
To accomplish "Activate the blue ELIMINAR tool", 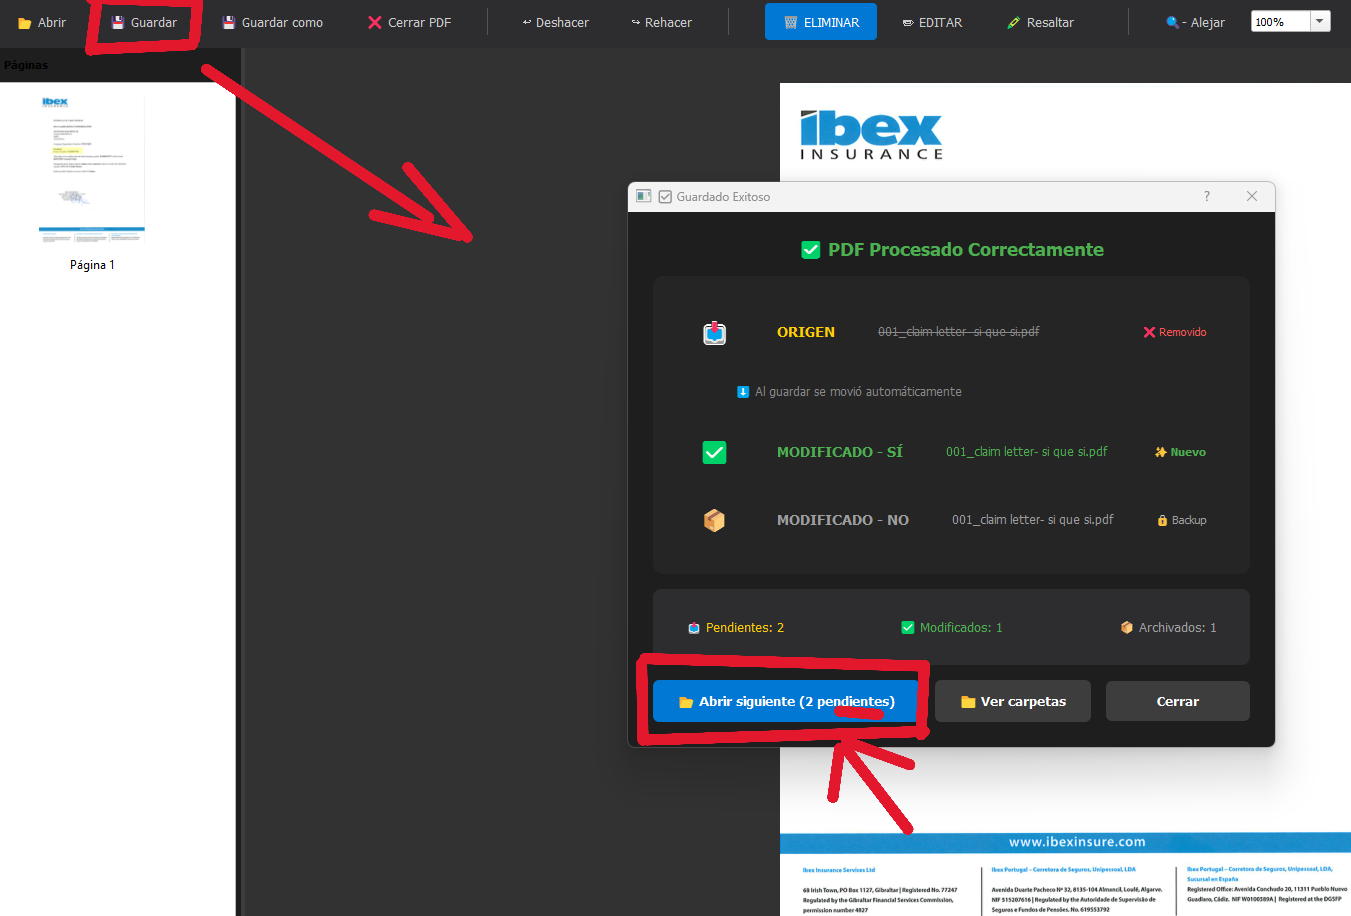I will click(x=820, y=22).
